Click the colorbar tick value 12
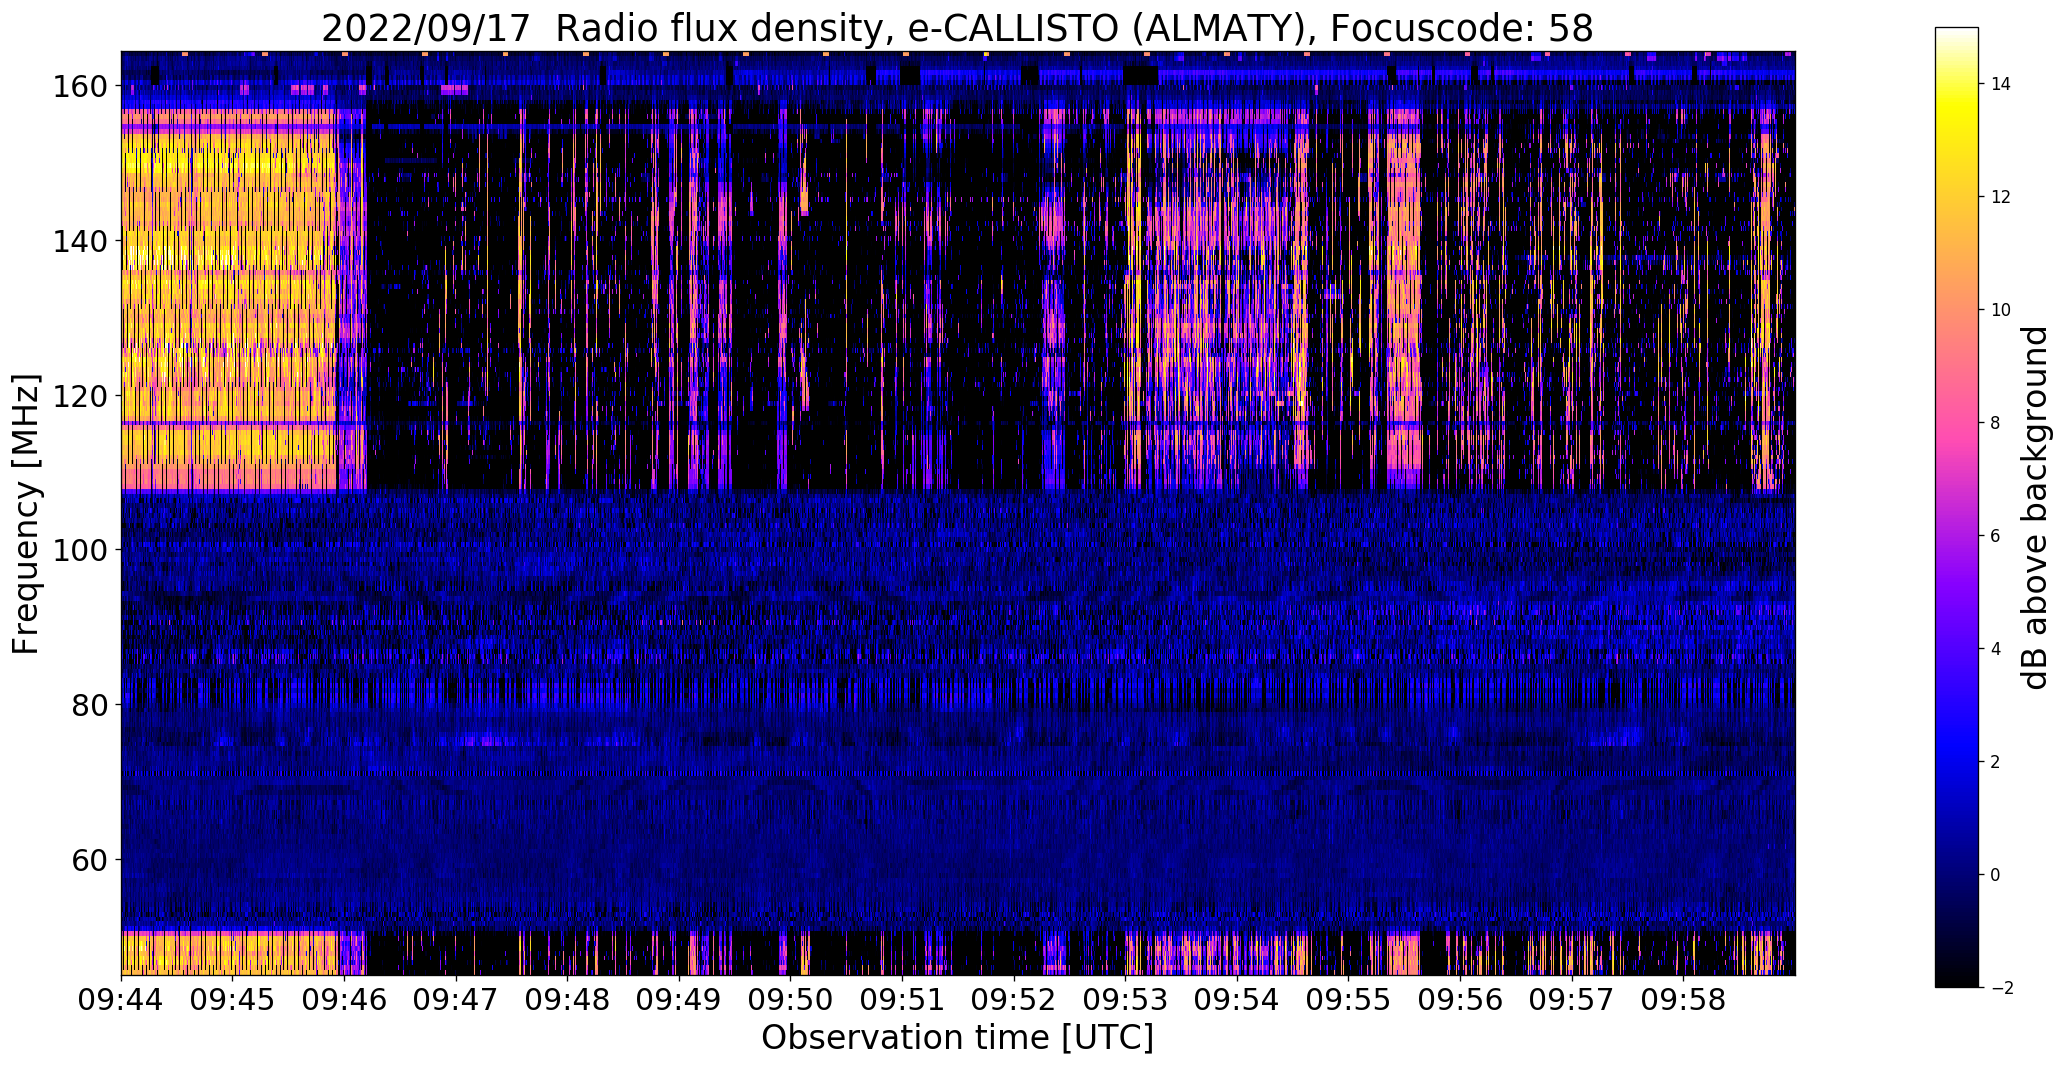The image size is (2066, 1067). (x=2001, y=197)
